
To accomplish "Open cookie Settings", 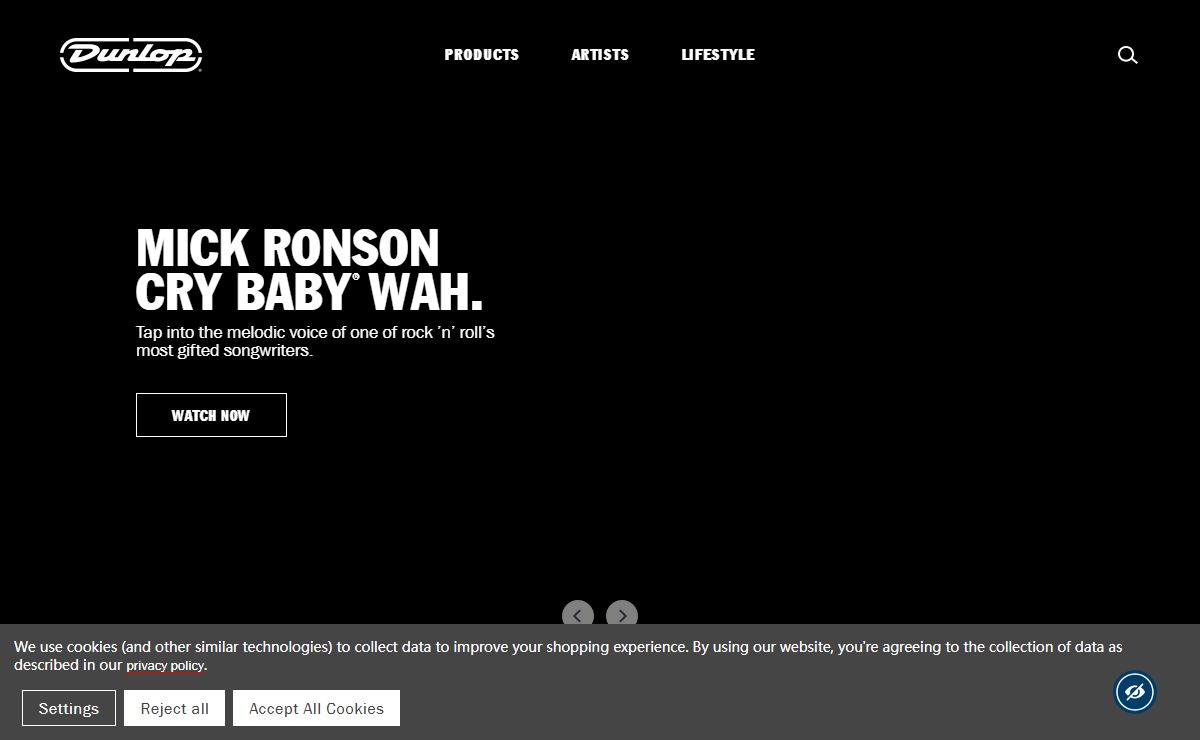I will coord(69,708).
